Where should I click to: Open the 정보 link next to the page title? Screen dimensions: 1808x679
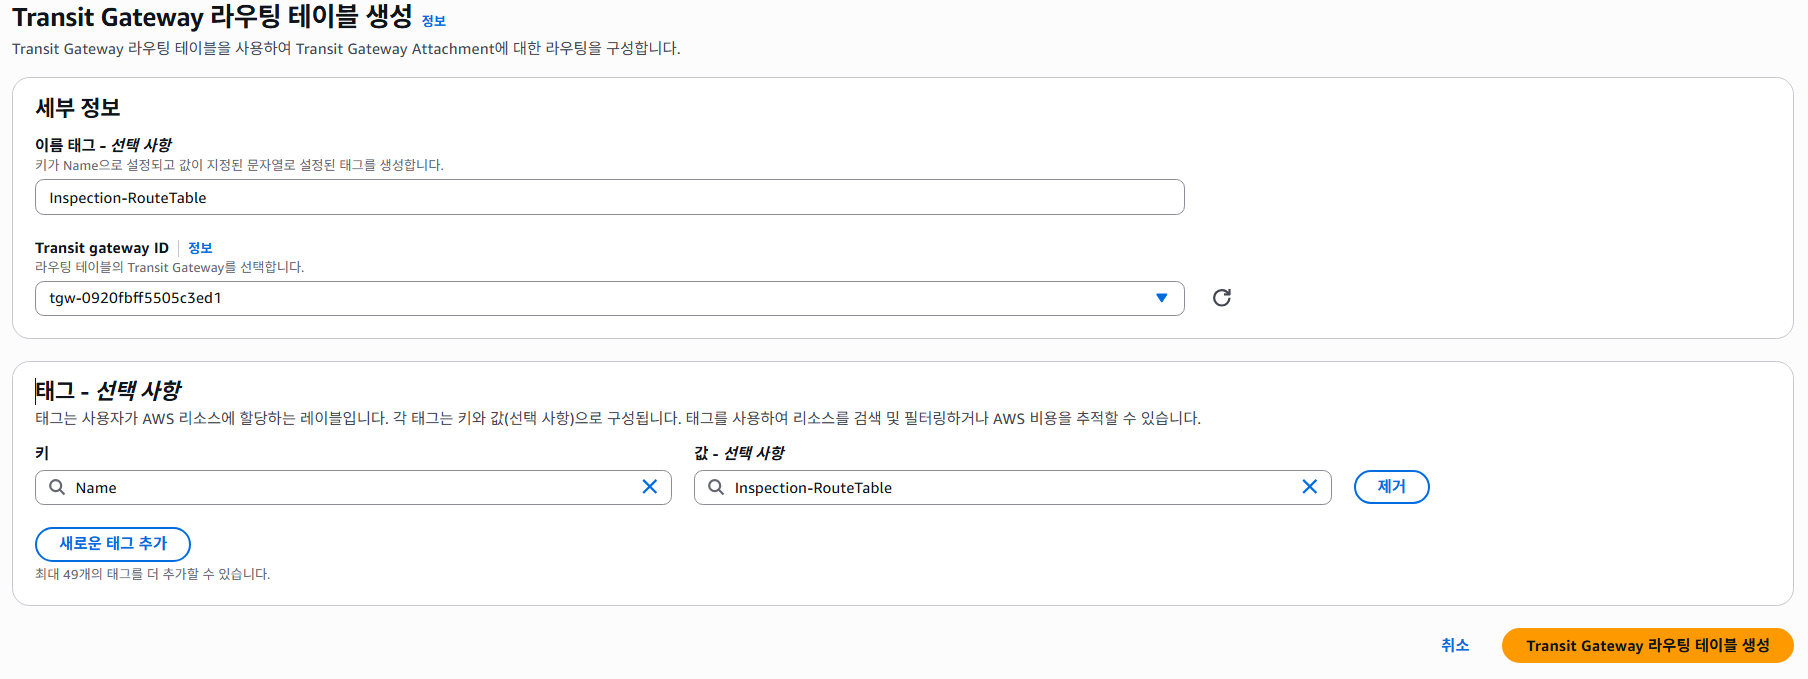pyautogui.click(x=434, y=21)
